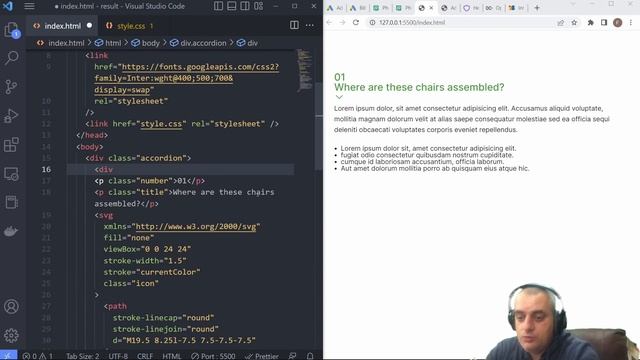640x360 pixels.
Task: Toggle the primary side bar layout icon
Action: tap(218, 6)
